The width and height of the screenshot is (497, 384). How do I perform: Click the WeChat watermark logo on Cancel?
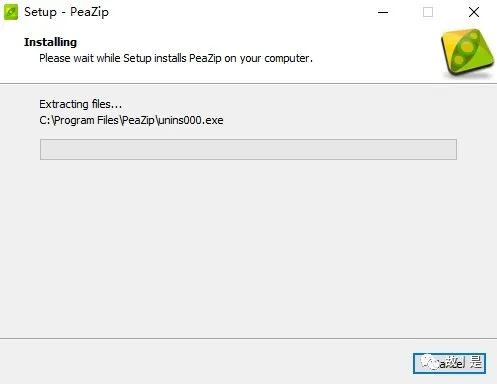click(x=429, y=362)
